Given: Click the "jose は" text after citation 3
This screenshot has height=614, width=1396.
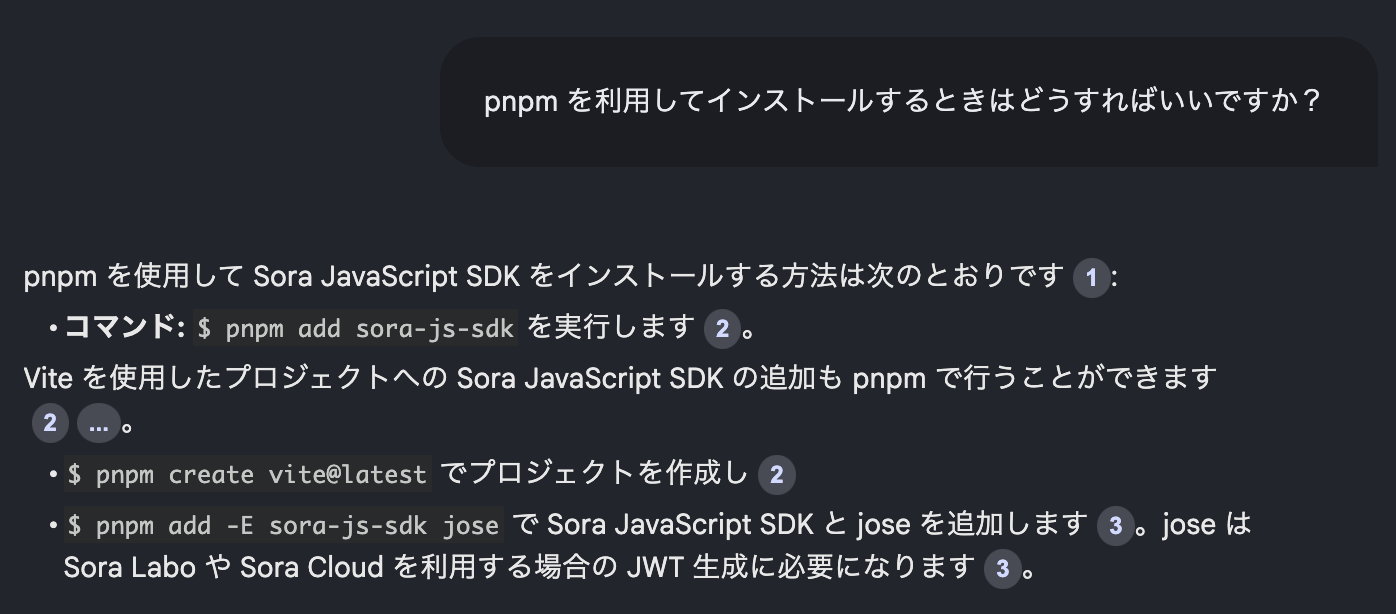Looking at the screenshot, I should pos(1206,525).
